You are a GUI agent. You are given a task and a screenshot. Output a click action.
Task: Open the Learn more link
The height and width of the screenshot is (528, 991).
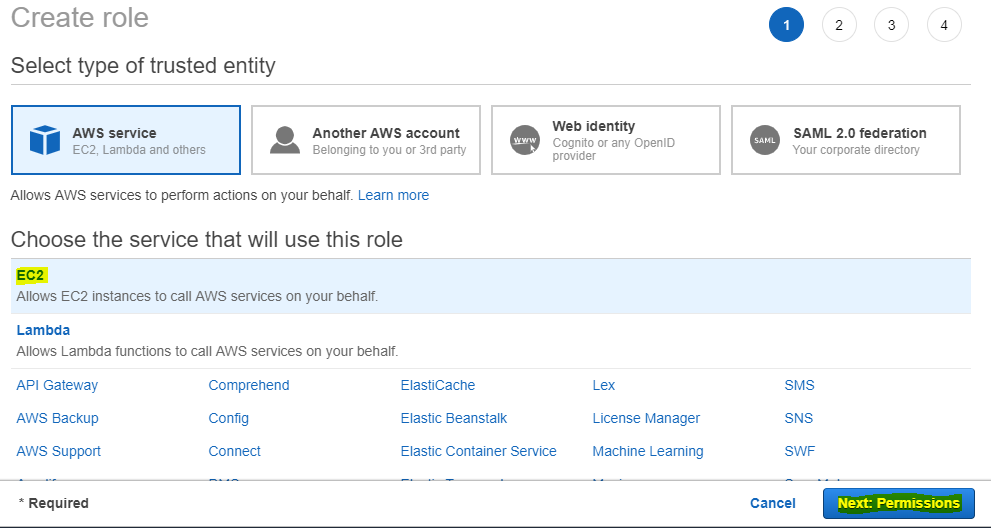coord(393,195)
